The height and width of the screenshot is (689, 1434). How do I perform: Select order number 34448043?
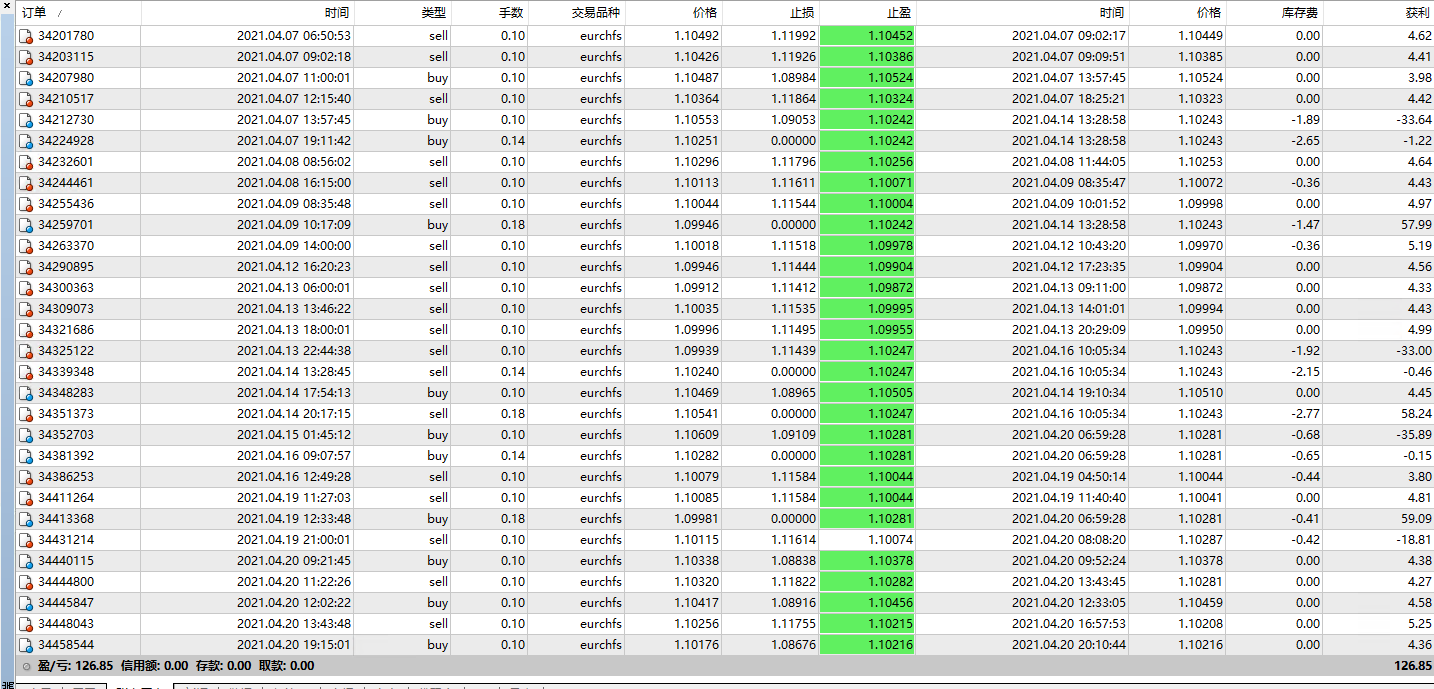click(x=66, y=624)
